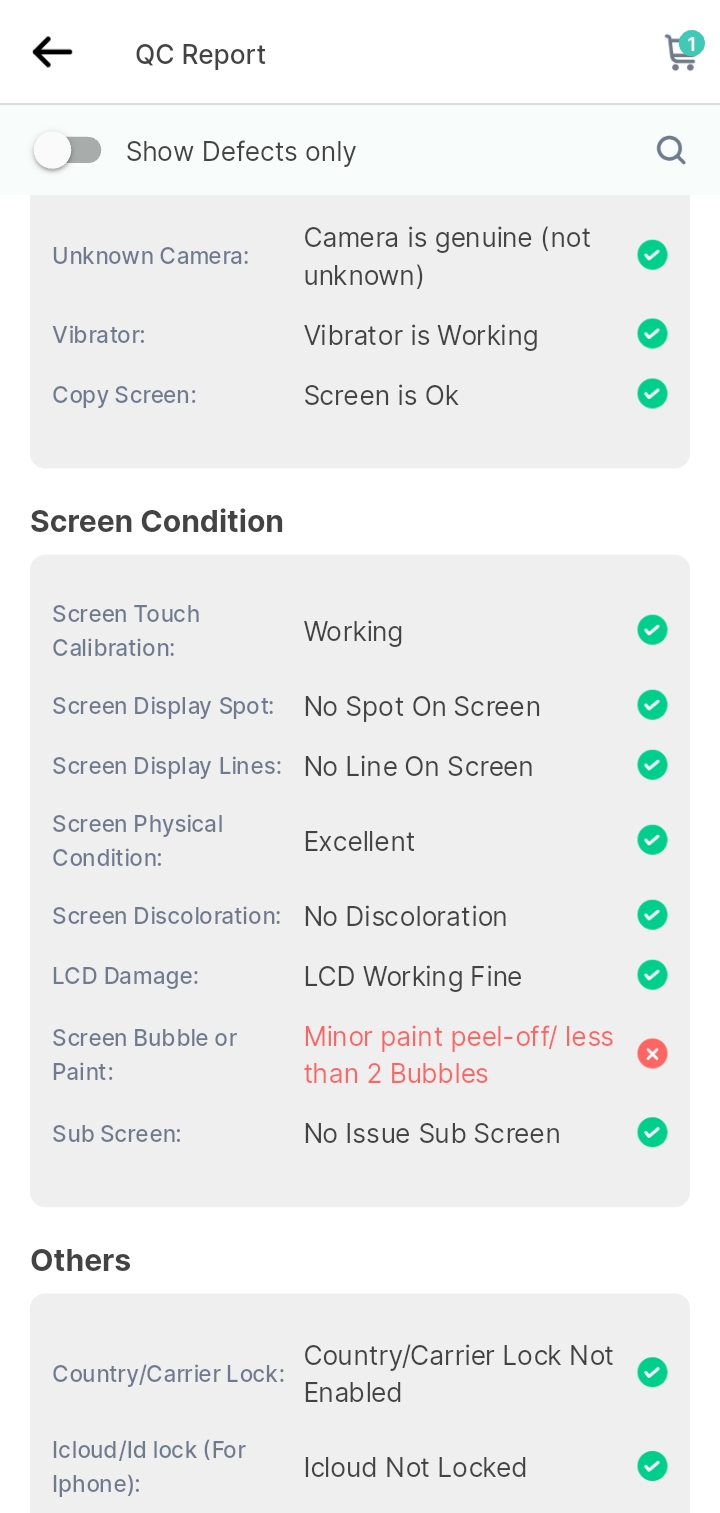Image resolution: width=720 pixels, height=1513 pixels.
Task: Select the Minor paint peel-off defect text
Action: point(458,1055)
